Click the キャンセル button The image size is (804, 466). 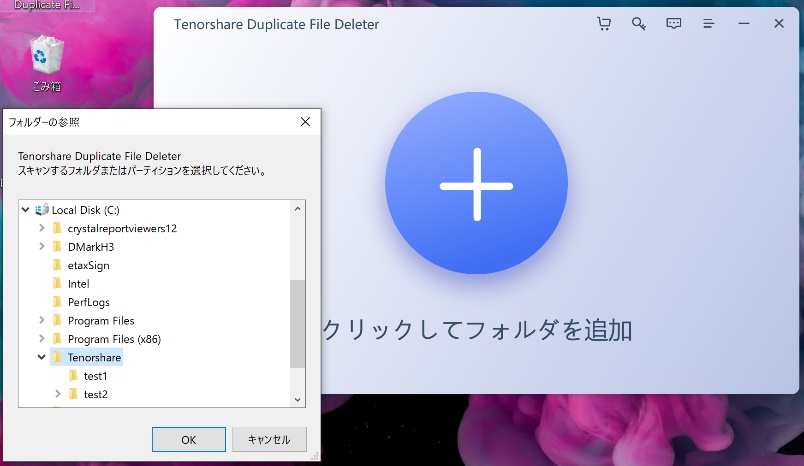(269, 439)
